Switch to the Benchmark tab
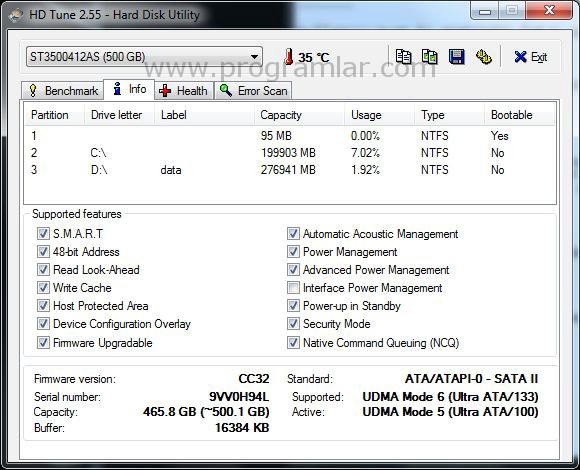This screenshot has width=580, height=470. pyautogui.click(x=62, y=91)
